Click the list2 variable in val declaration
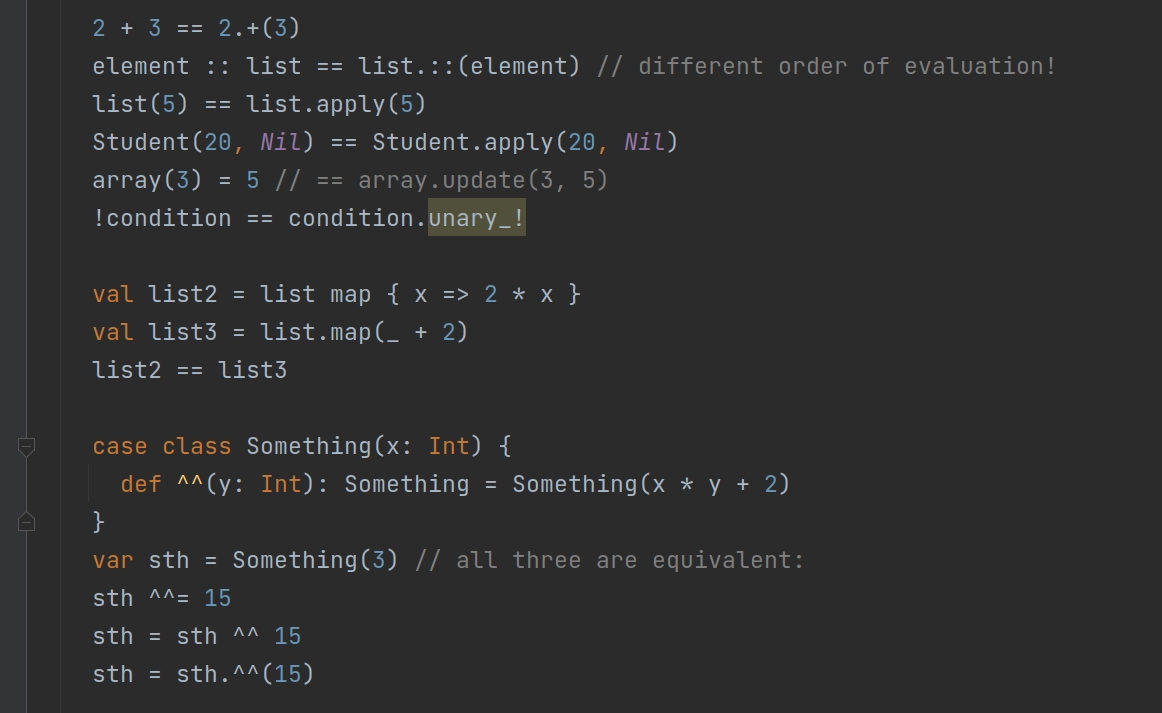 [182, 294]
